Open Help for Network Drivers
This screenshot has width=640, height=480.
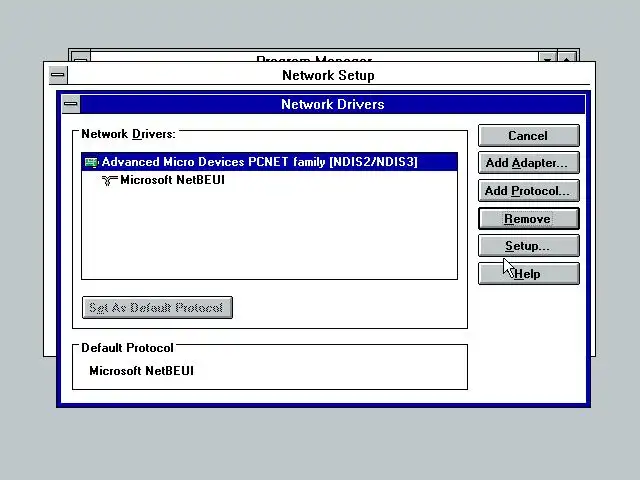tap(529, 273)
